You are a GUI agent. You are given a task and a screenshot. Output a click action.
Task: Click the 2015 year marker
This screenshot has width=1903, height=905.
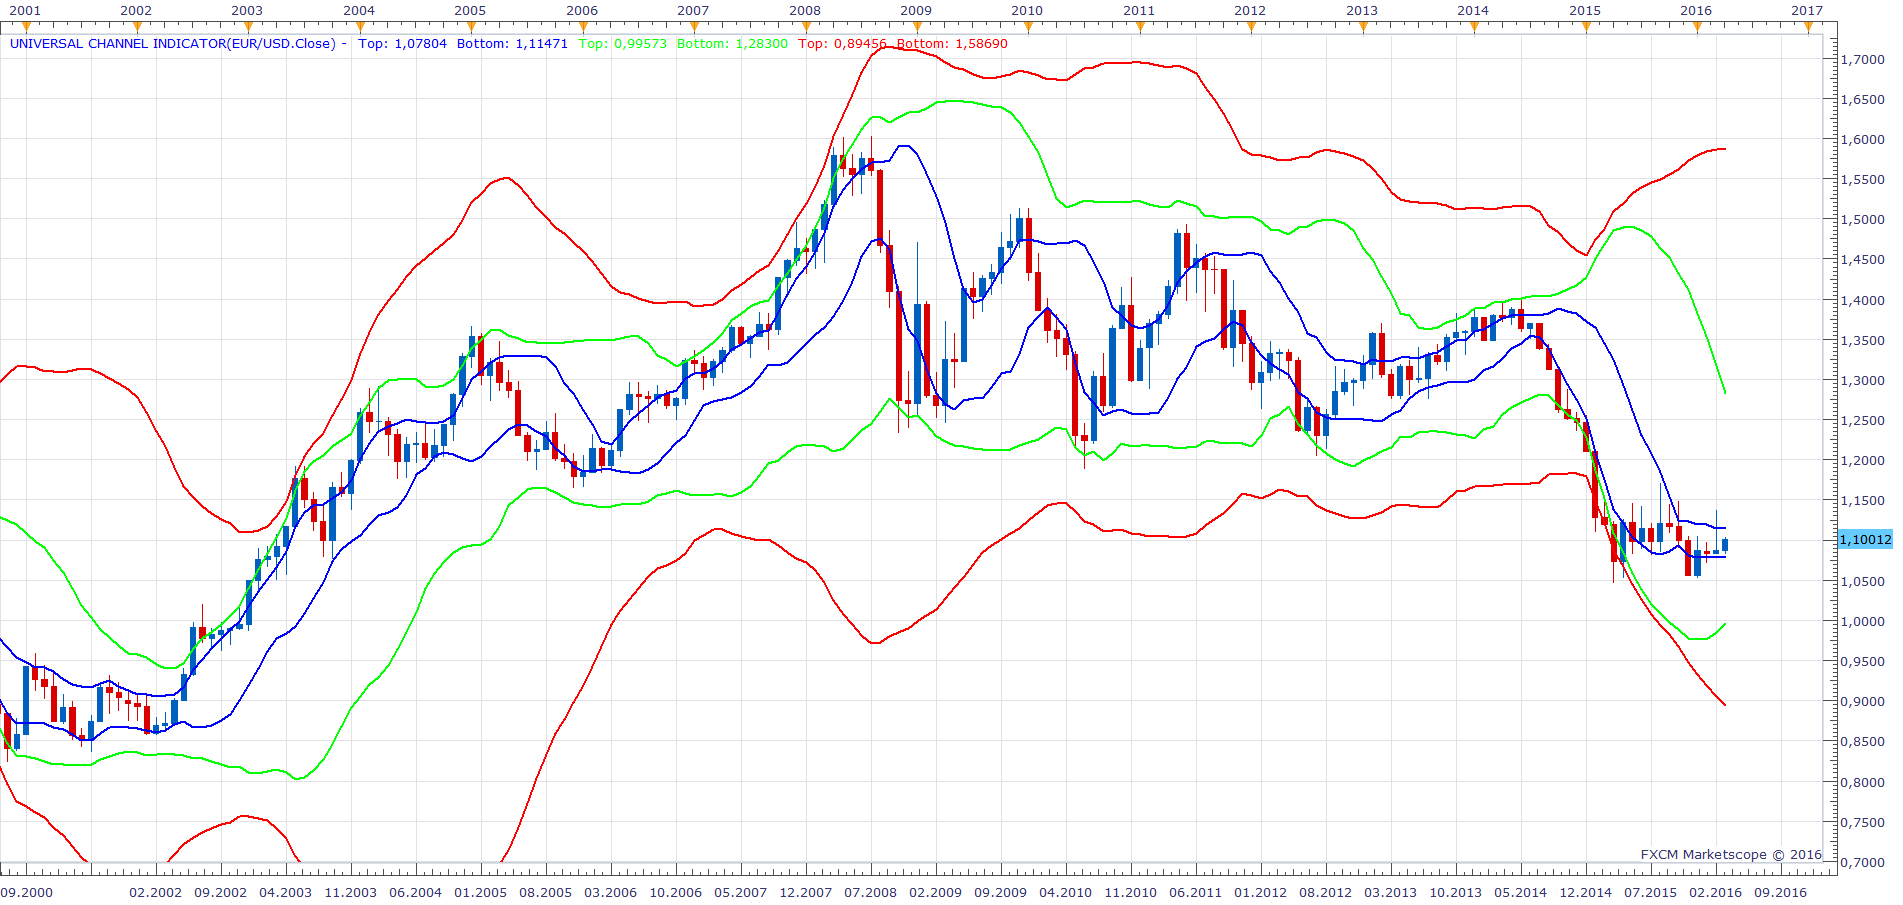click(x=1586, y=27)
